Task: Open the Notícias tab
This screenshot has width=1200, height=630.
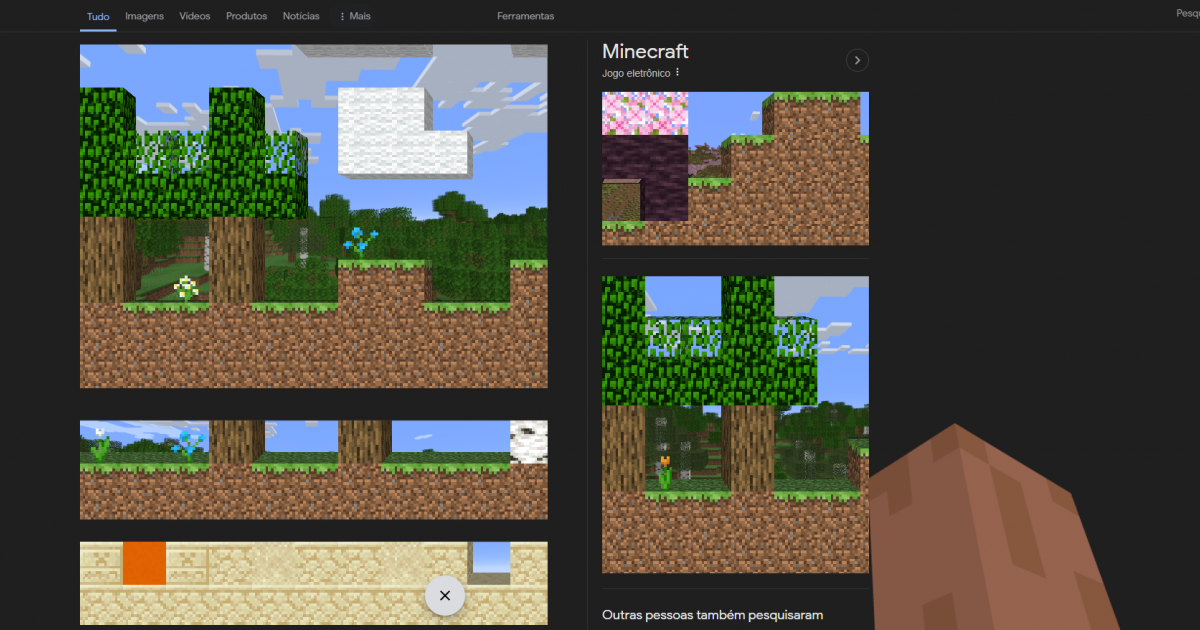Action: click(x=301, y=16)
